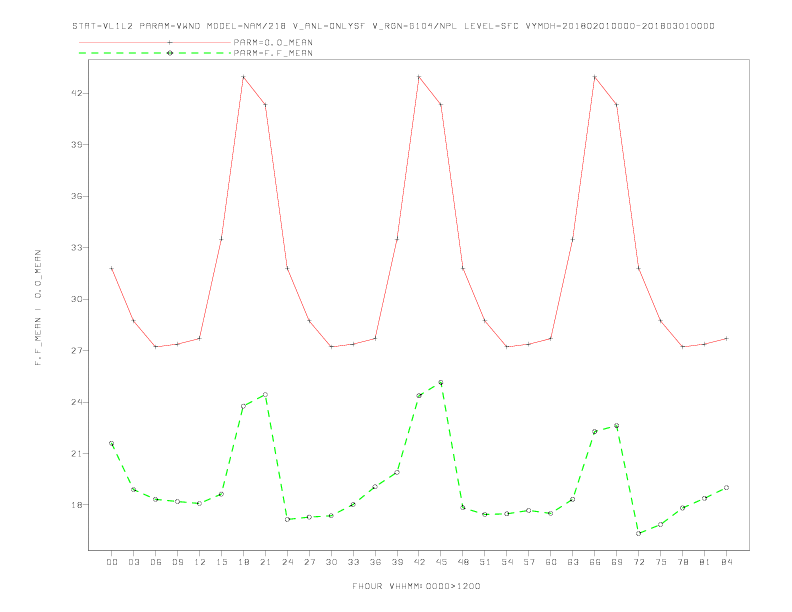The height and width of the screenshot is (612, 792).
Task: Click y-axis tick label 18
Action: click(77, 505)
